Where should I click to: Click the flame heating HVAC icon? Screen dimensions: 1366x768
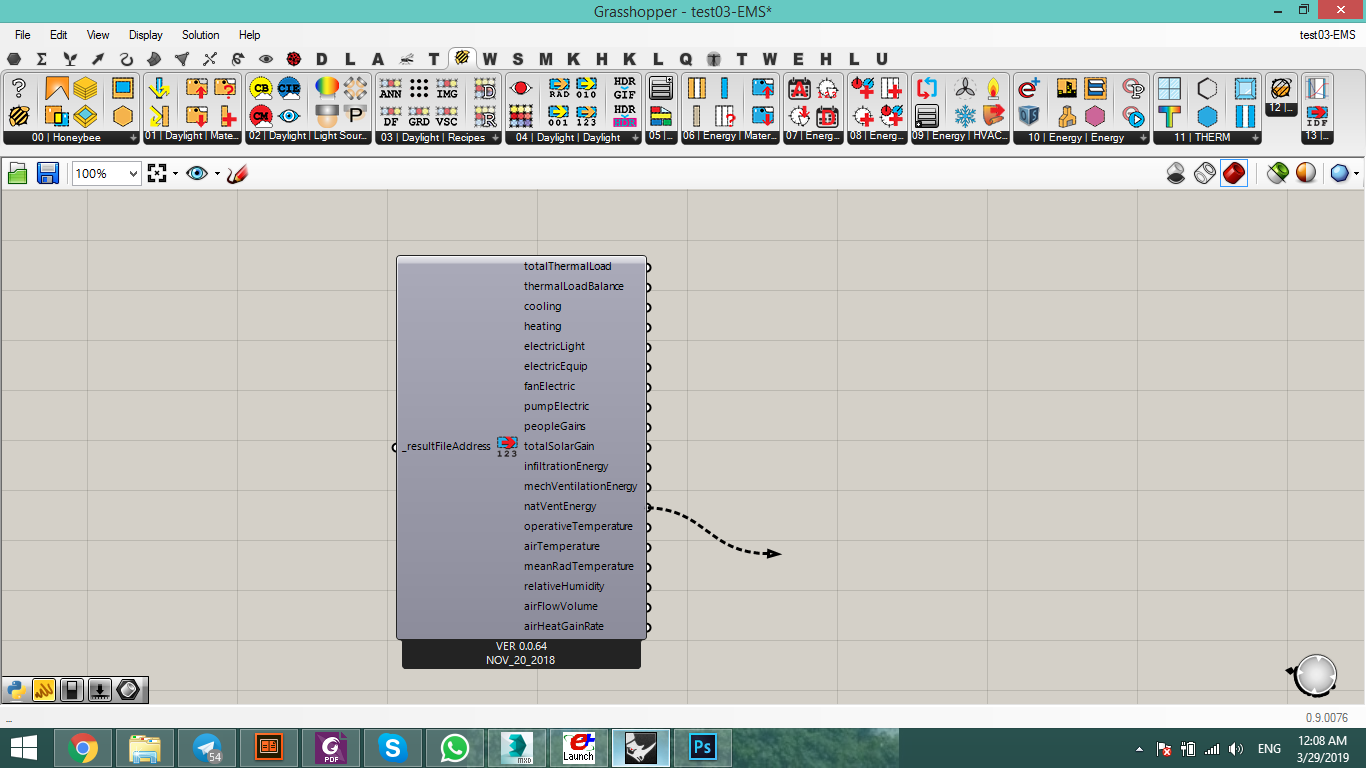point(993,88)
